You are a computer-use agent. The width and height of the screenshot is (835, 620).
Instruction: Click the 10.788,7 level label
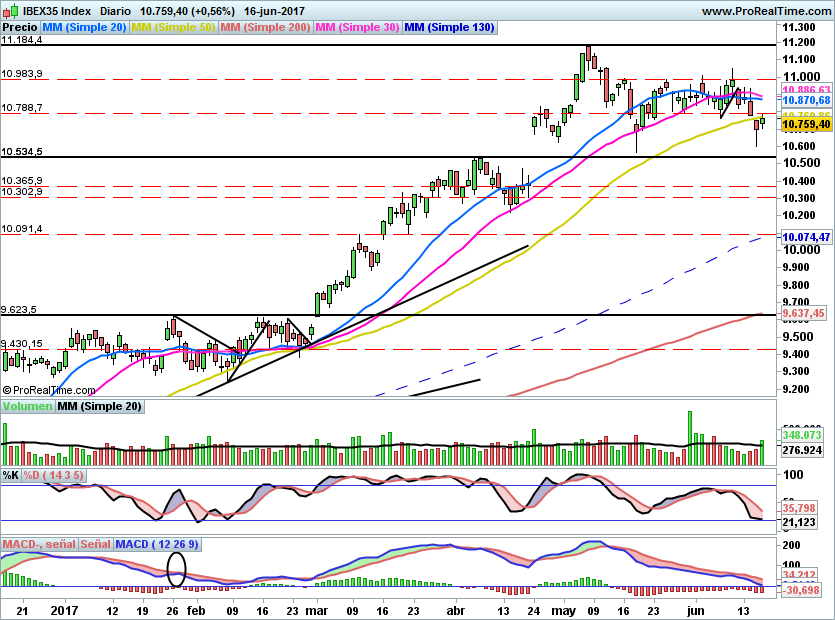point(21,108)
